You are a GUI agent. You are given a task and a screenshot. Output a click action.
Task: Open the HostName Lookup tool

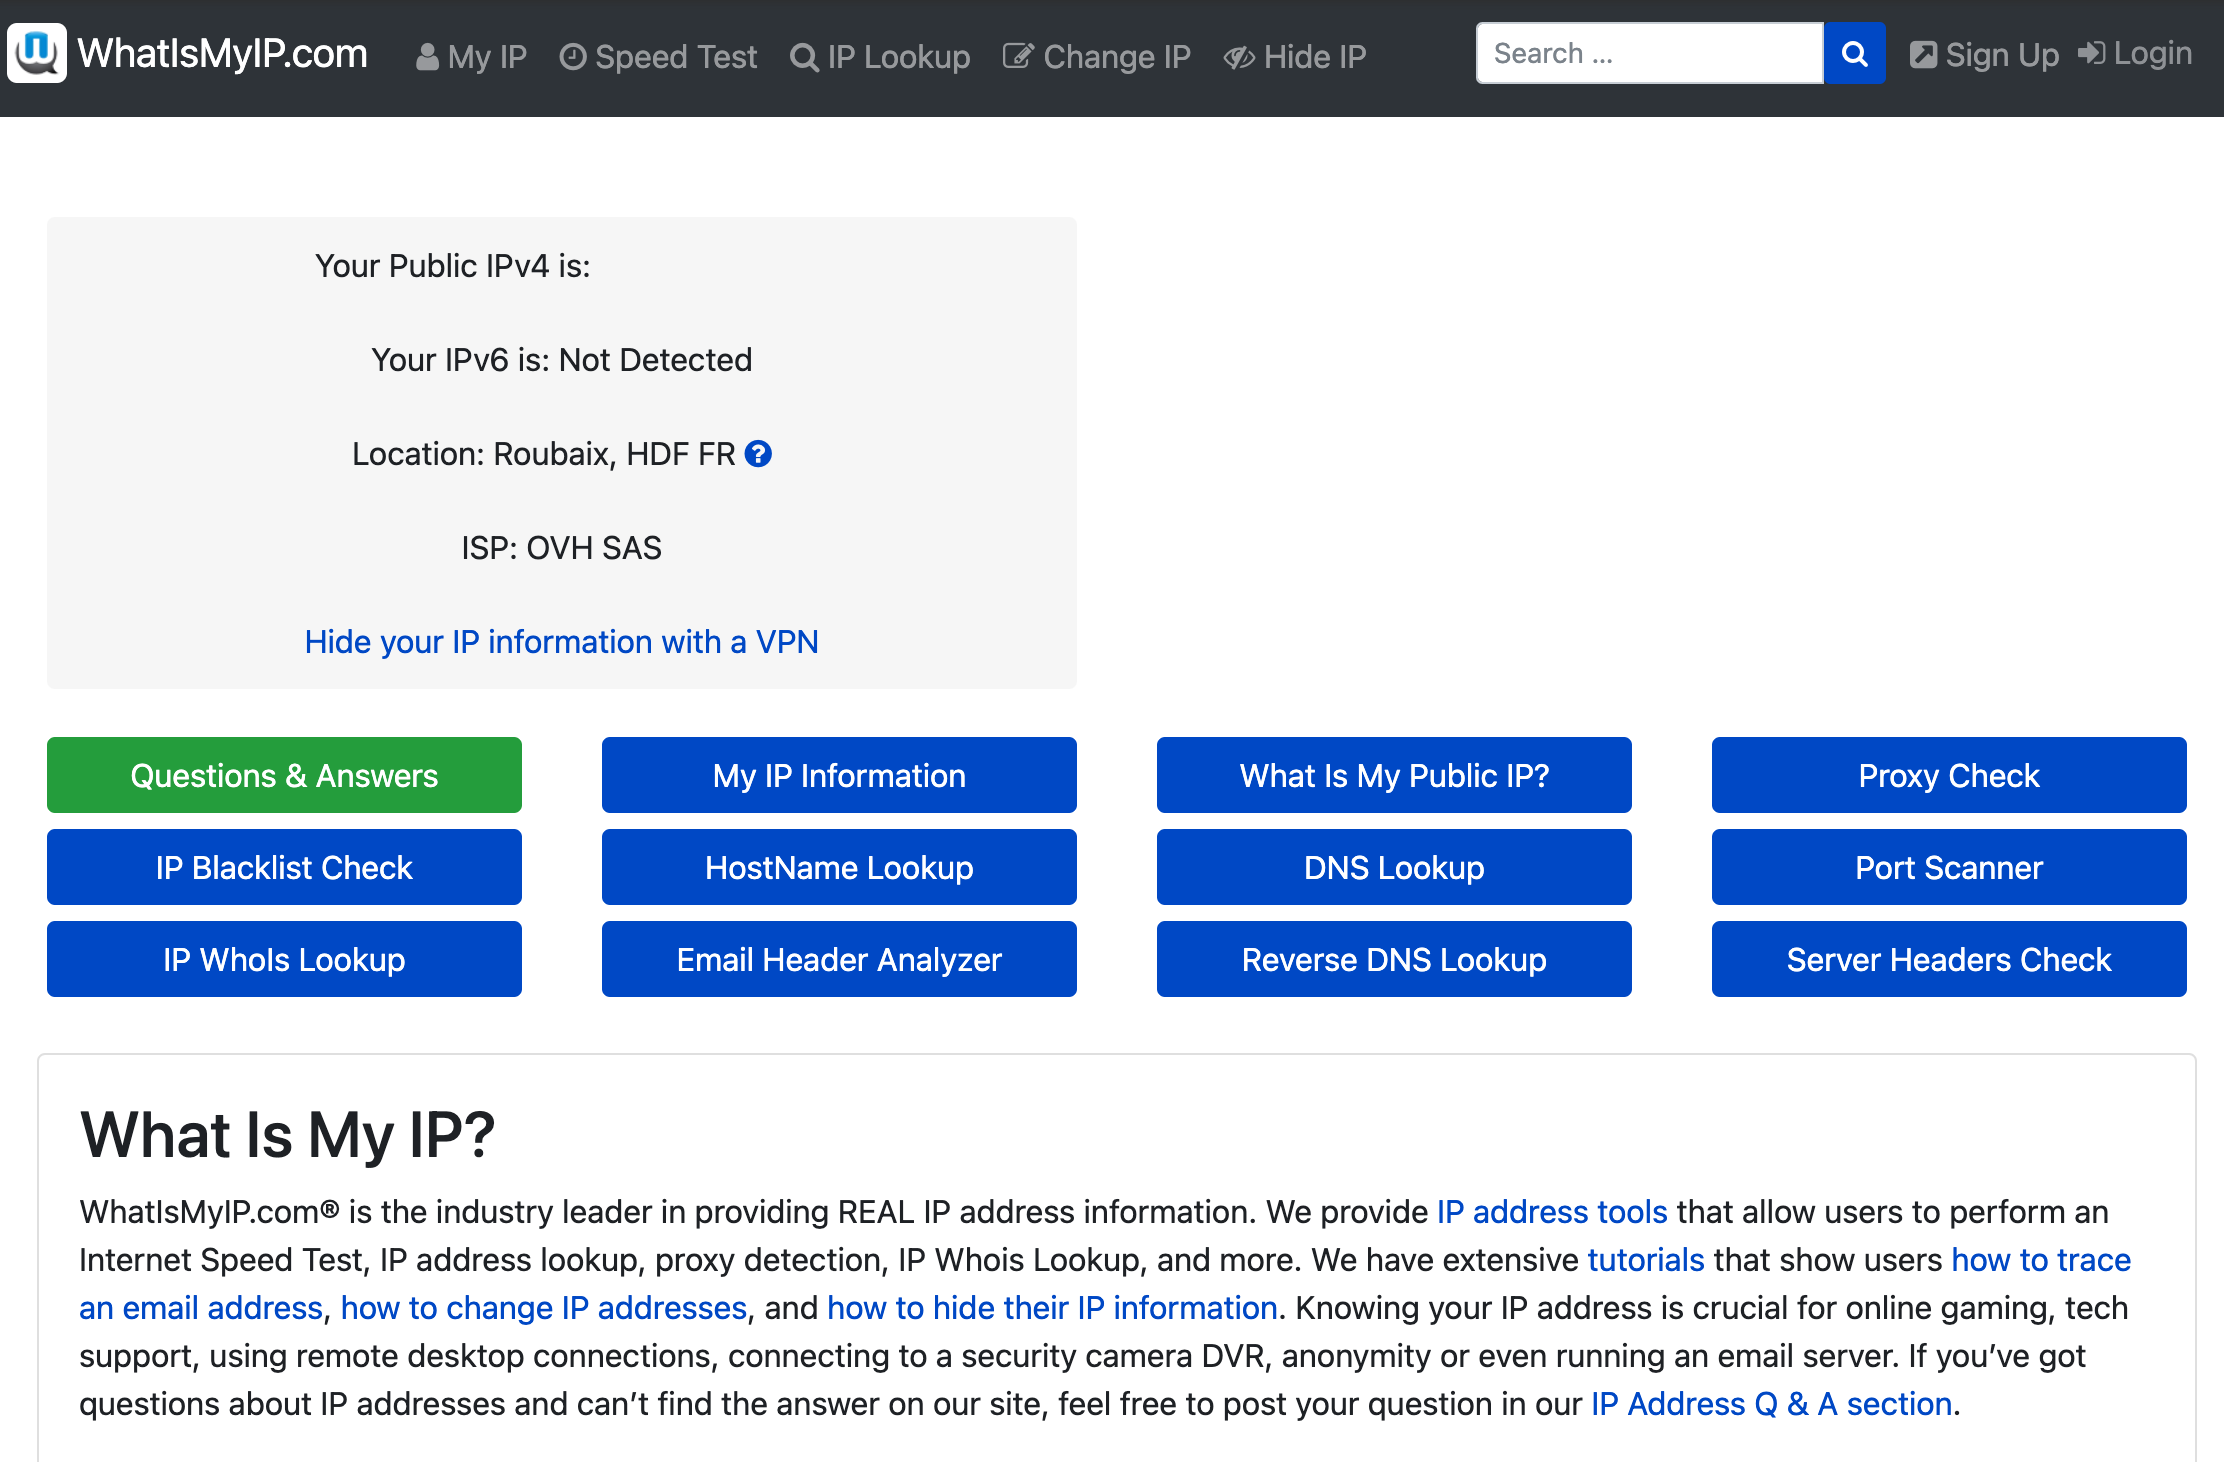coord(839,867)
